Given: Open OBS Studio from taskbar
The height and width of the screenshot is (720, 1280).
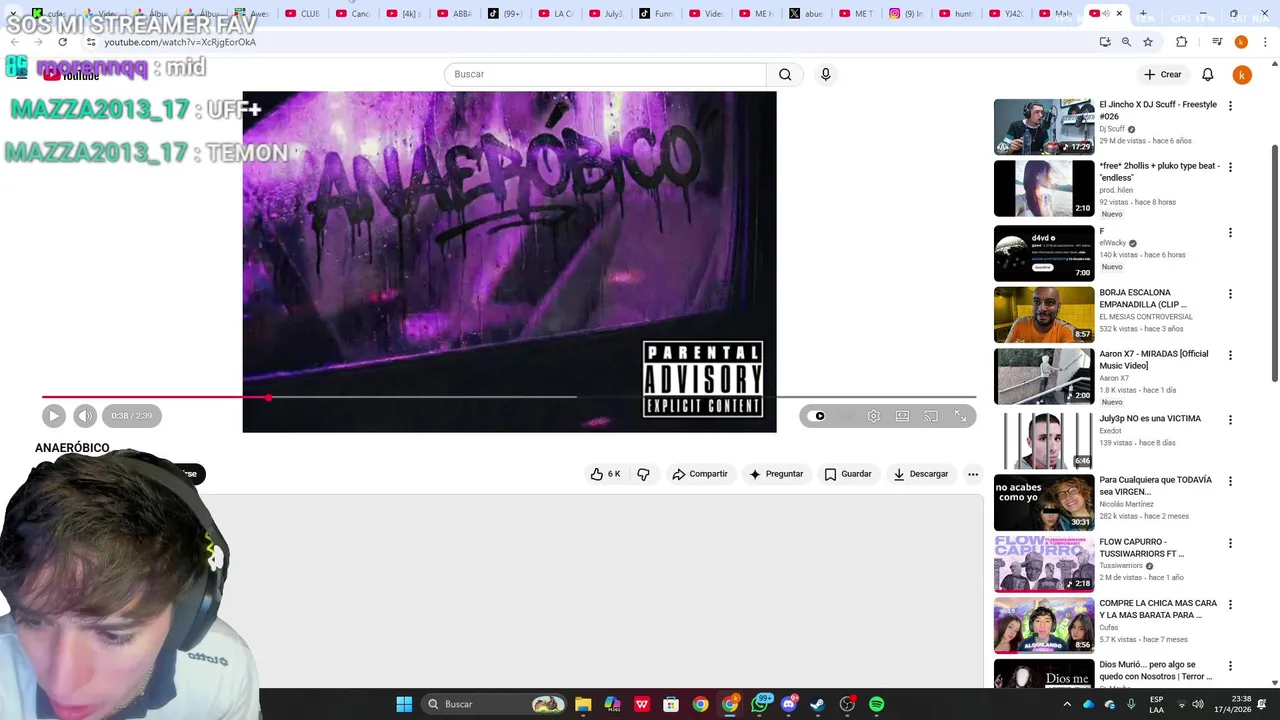Looking at the screenshot, I should (x=848, y=704).
